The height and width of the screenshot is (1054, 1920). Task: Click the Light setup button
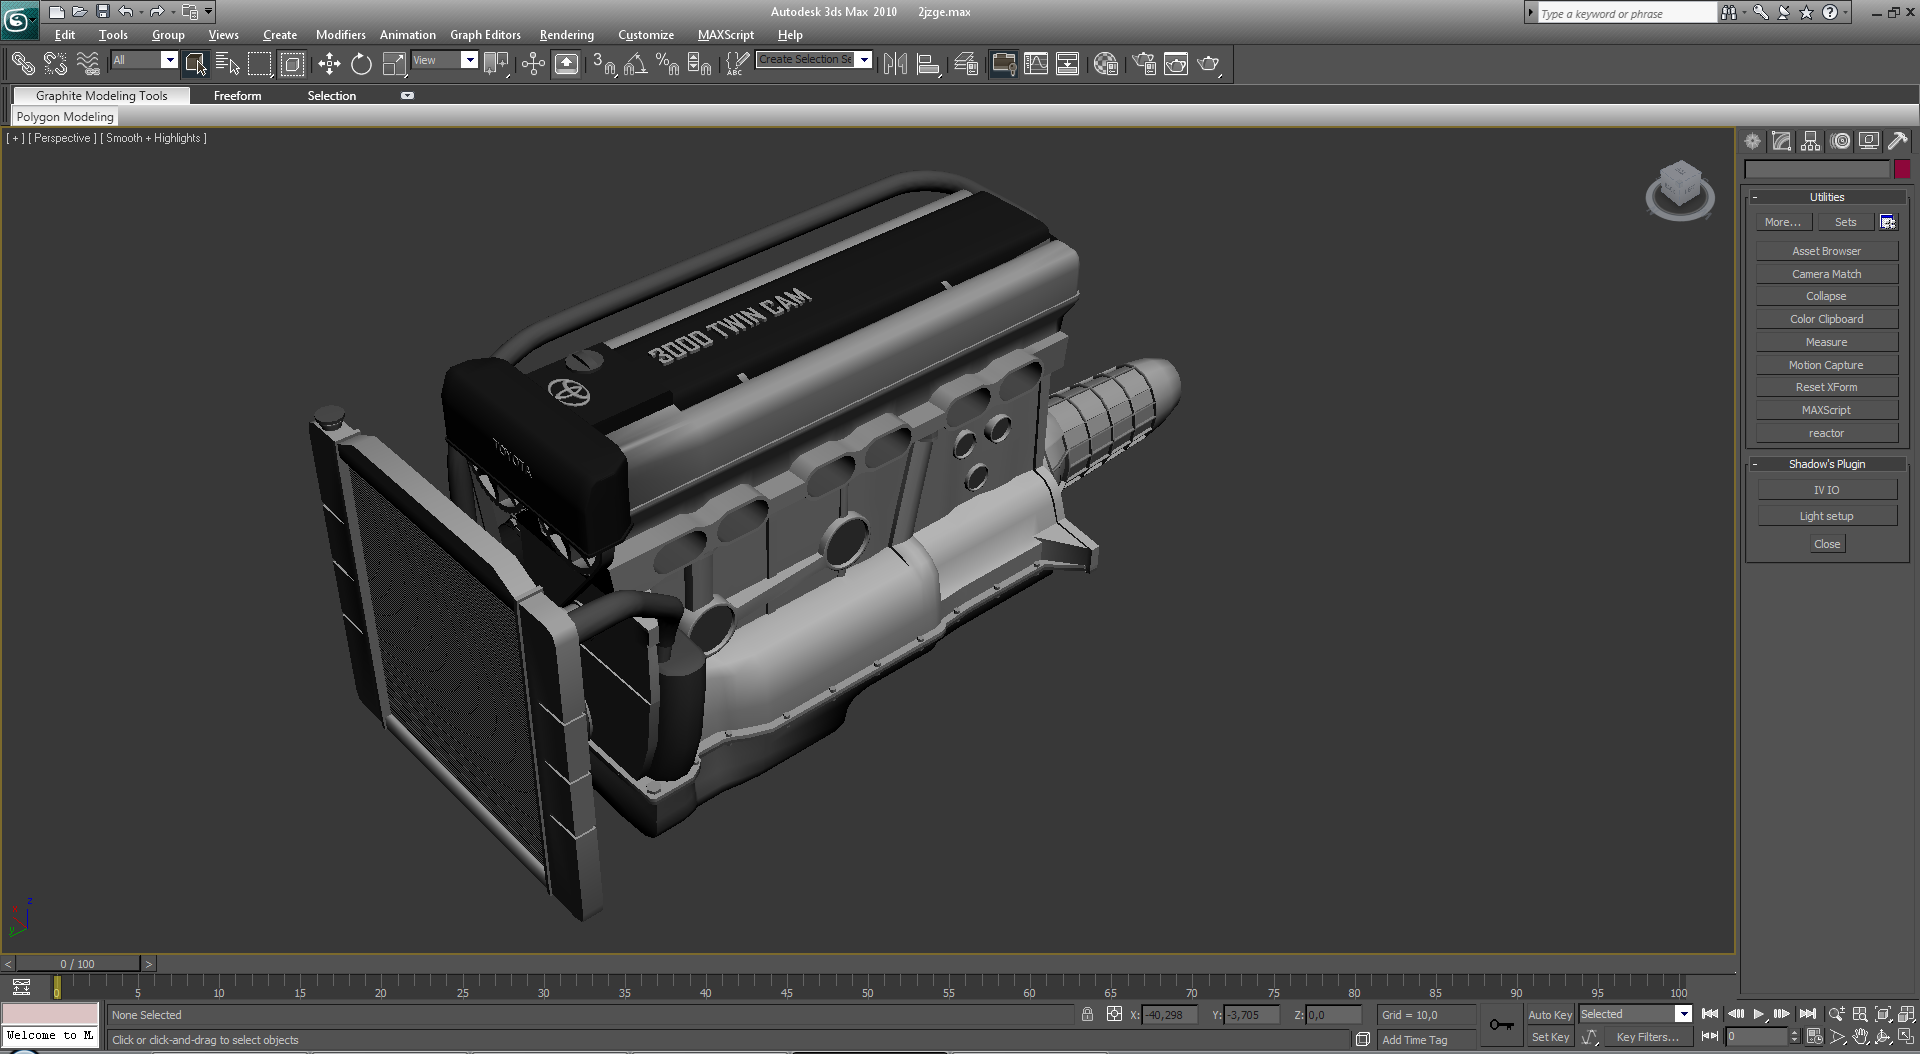pyautogui.click(x=1826, y=516)
